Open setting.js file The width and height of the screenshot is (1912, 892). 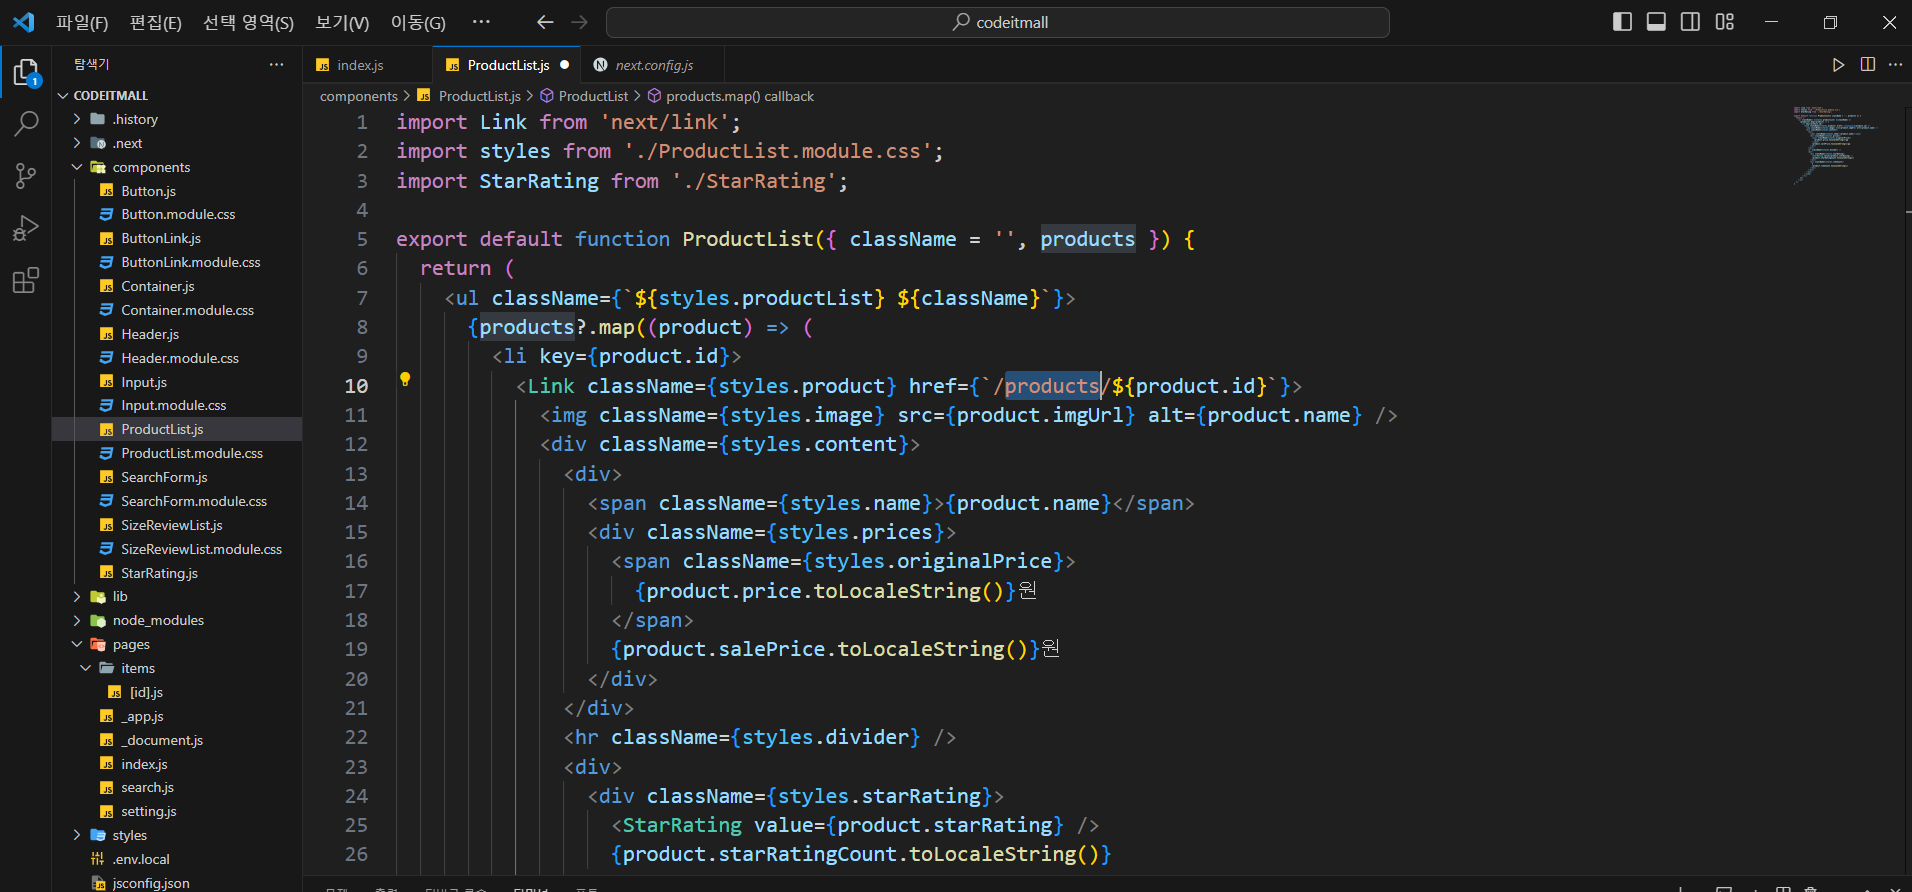tap(177, 811)
